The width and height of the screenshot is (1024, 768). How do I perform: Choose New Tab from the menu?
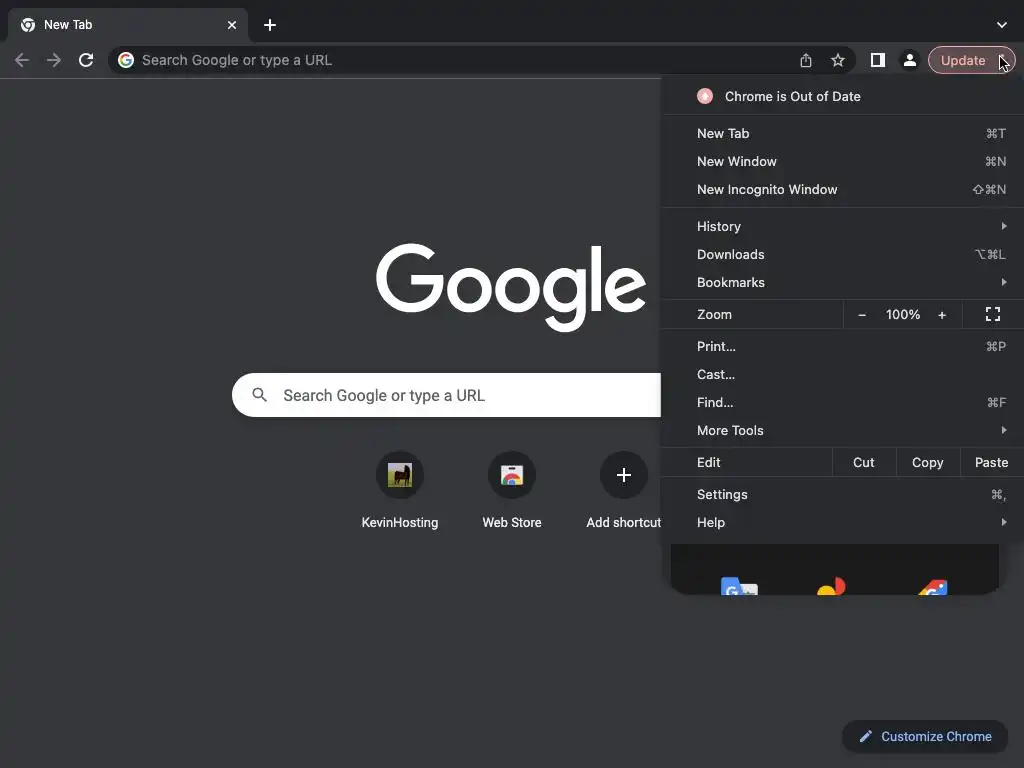(842, 133)
